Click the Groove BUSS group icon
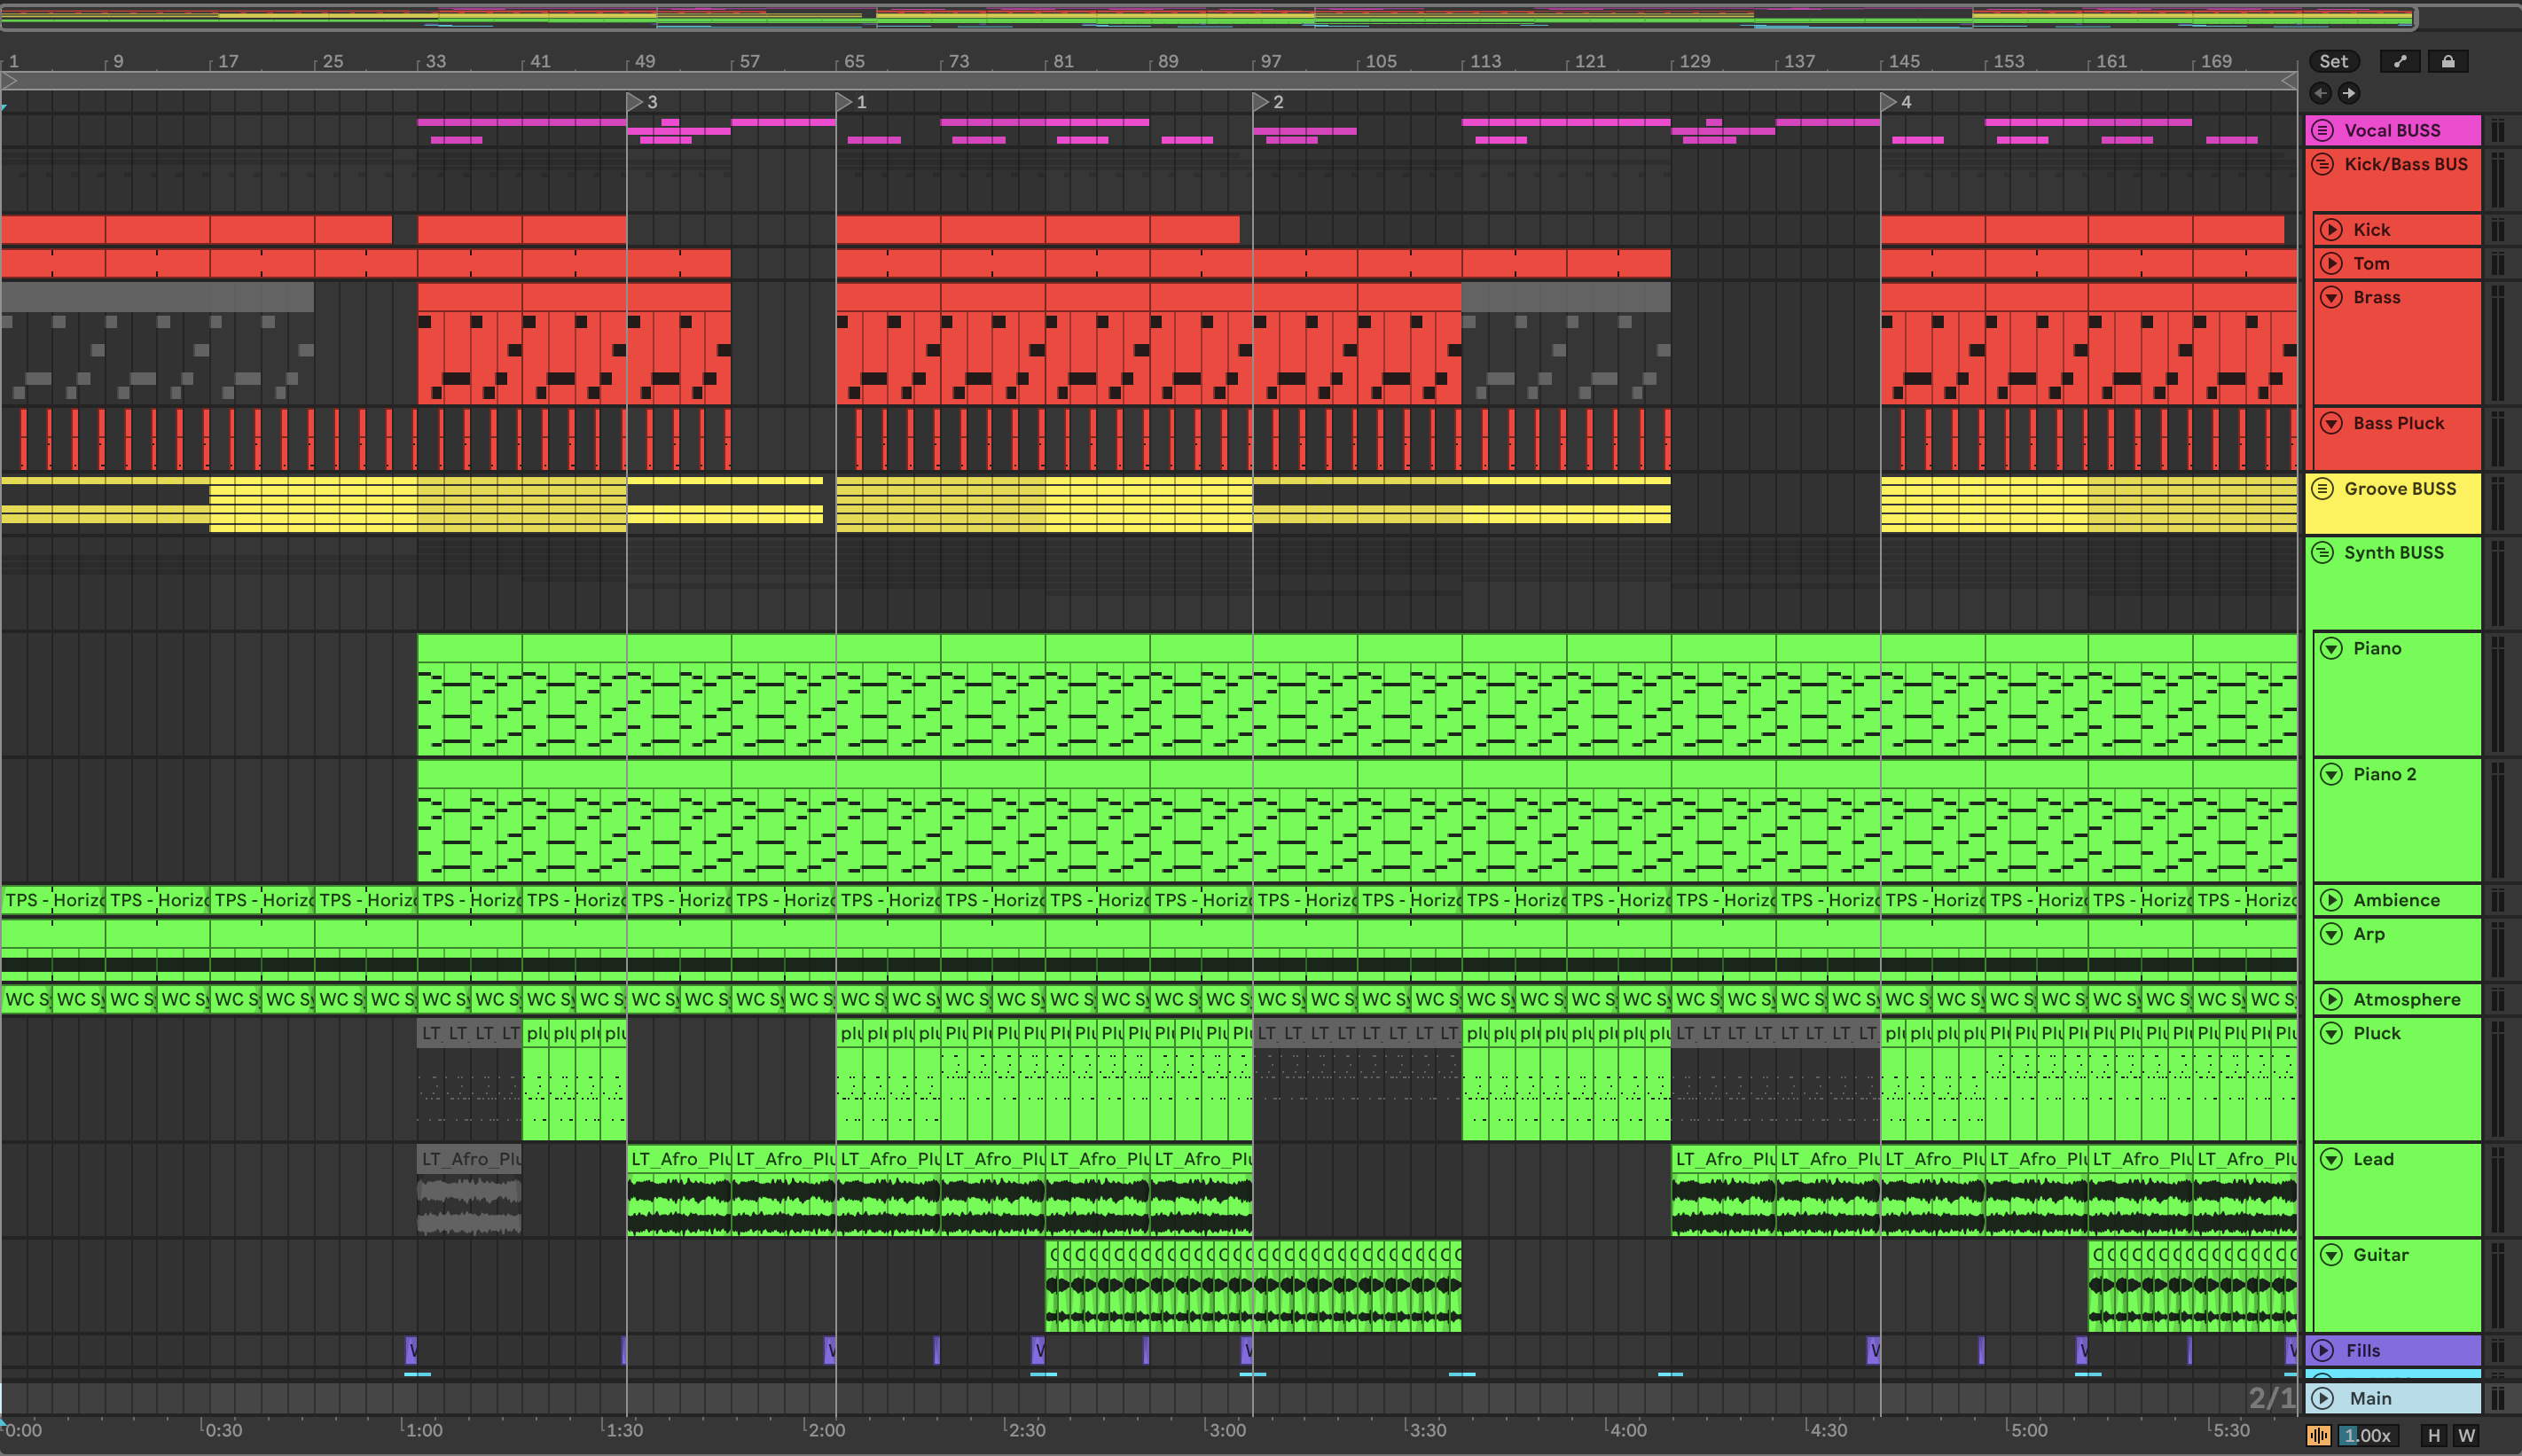 point(2324,489)
